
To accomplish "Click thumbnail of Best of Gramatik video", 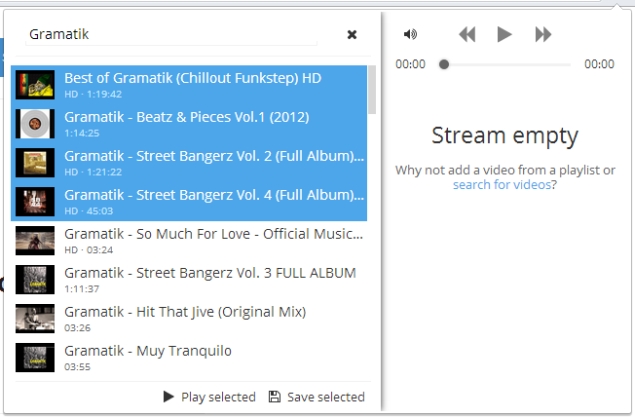I will click(x=35, y=85).
